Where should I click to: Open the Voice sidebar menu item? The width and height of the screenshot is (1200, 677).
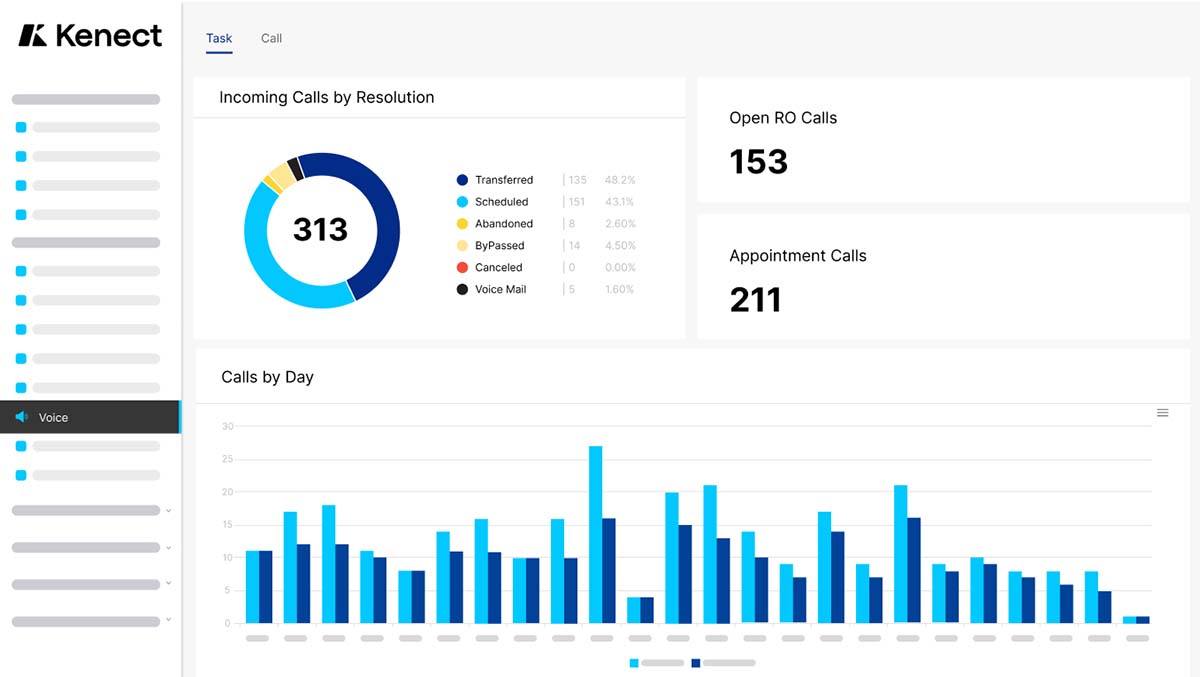(x=90, y=417)
